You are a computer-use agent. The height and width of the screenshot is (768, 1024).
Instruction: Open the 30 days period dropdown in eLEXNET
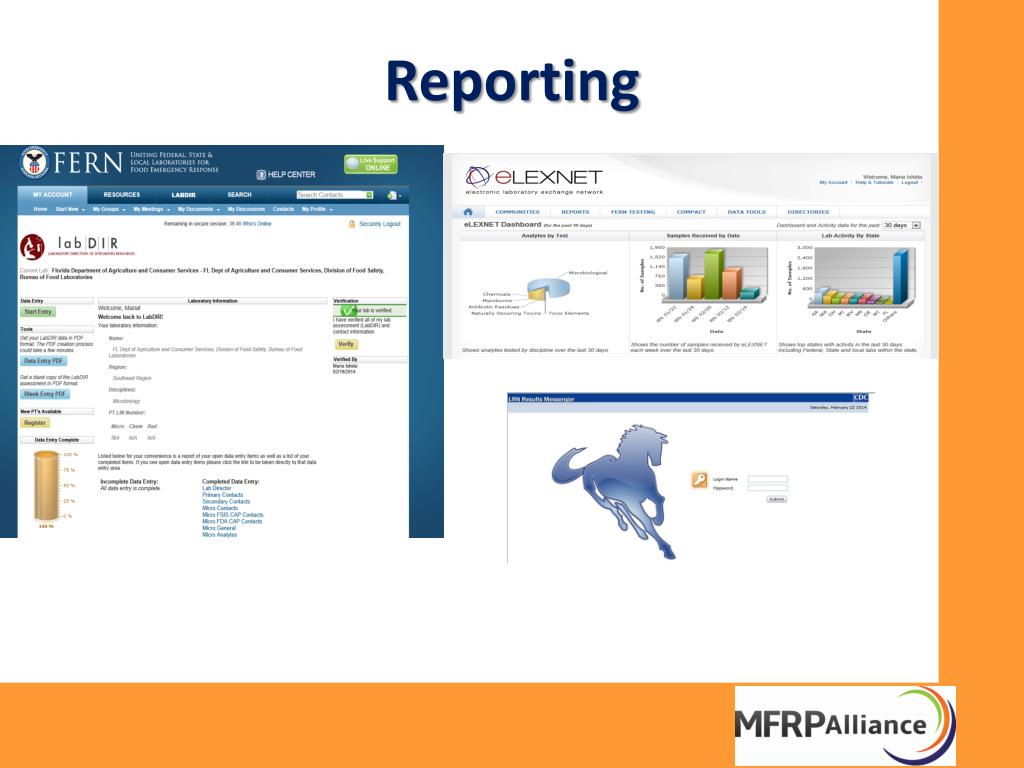[x=902, y=225]
